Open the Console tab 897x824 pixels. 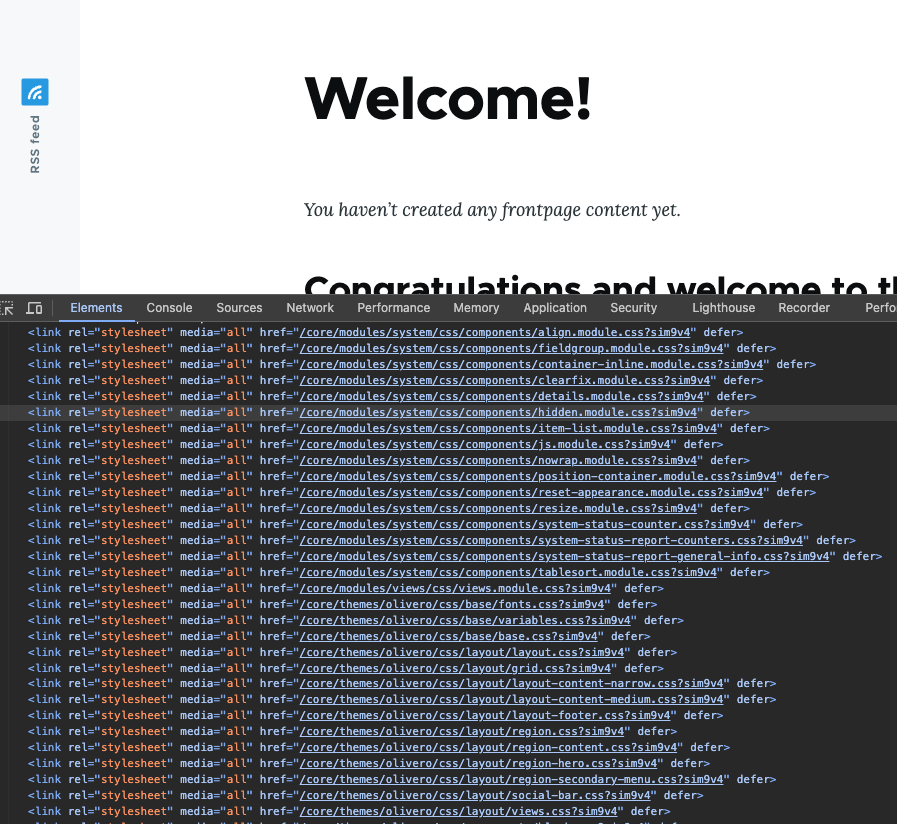click(x=169, y=308)
